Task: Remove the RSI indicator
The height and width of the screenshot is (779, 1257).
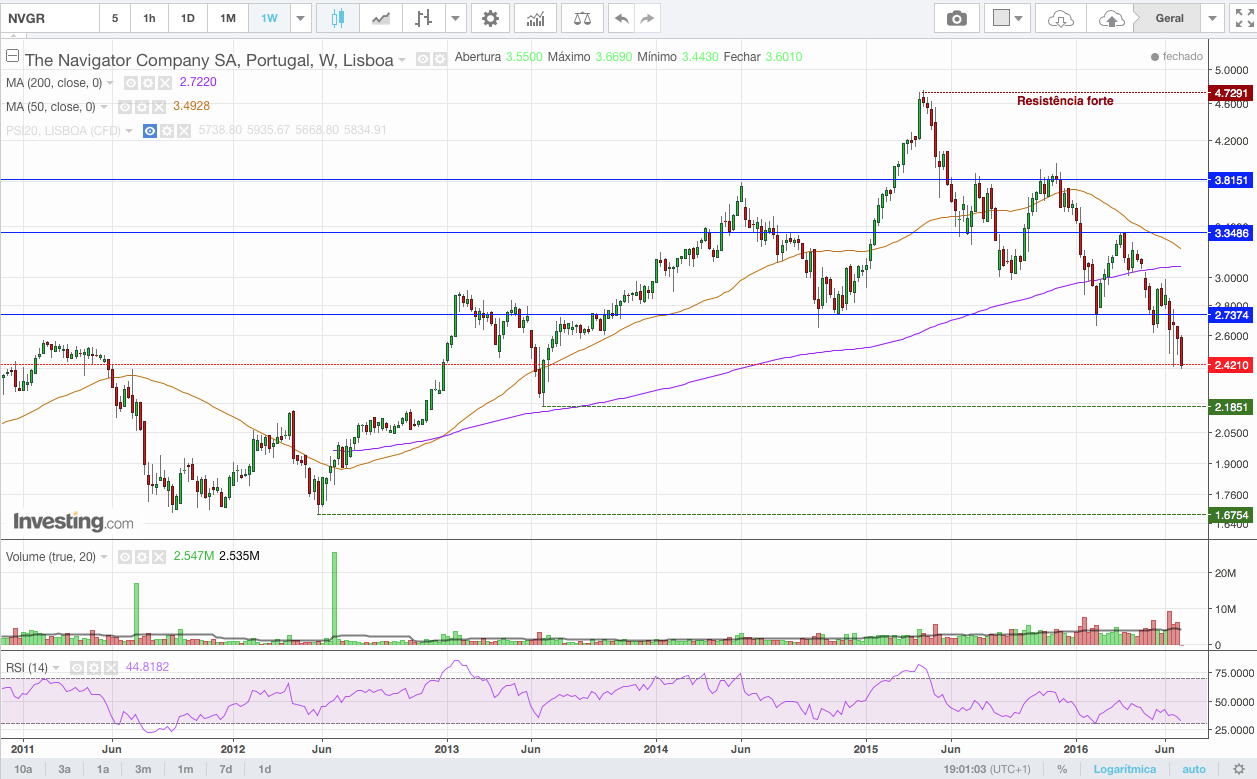Action: (110, 667)
